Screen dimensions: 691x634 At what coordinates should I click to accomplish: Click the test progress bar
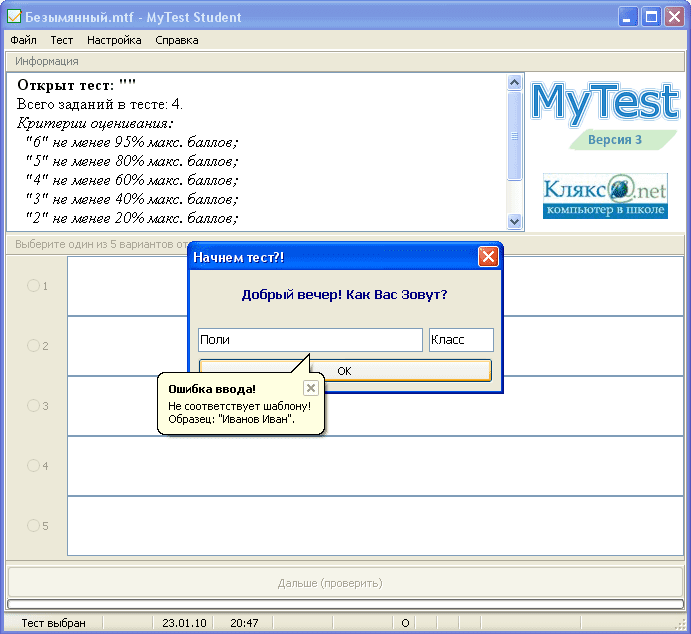[x=346, y=604]
